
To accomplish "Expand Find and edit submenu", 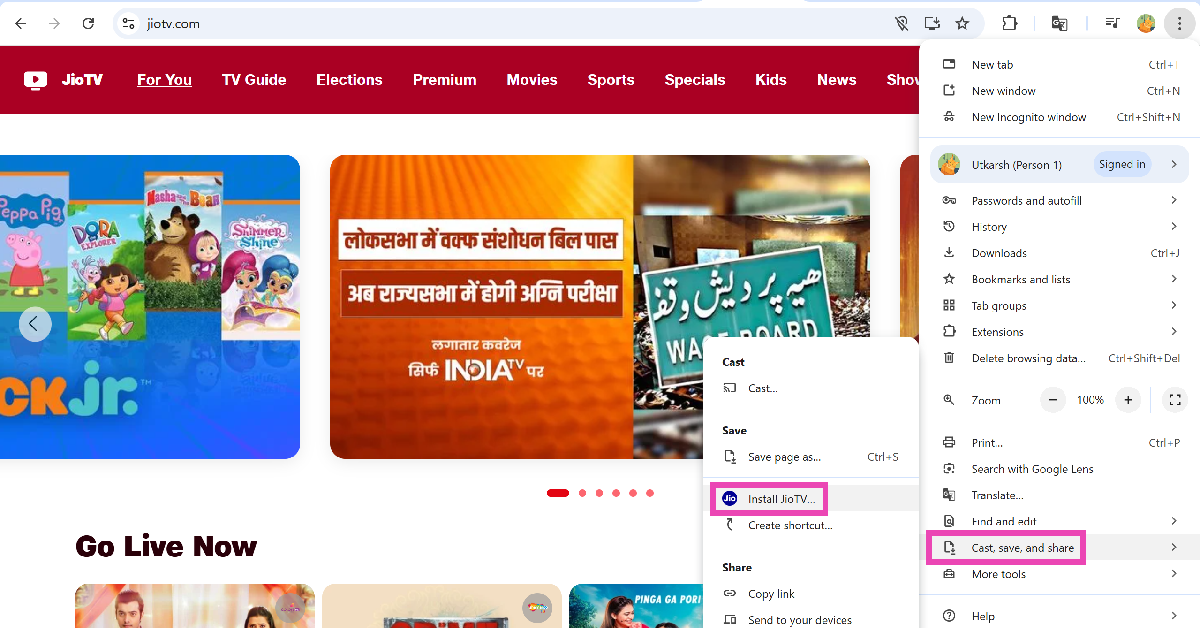I will (x=1174, y=521).
